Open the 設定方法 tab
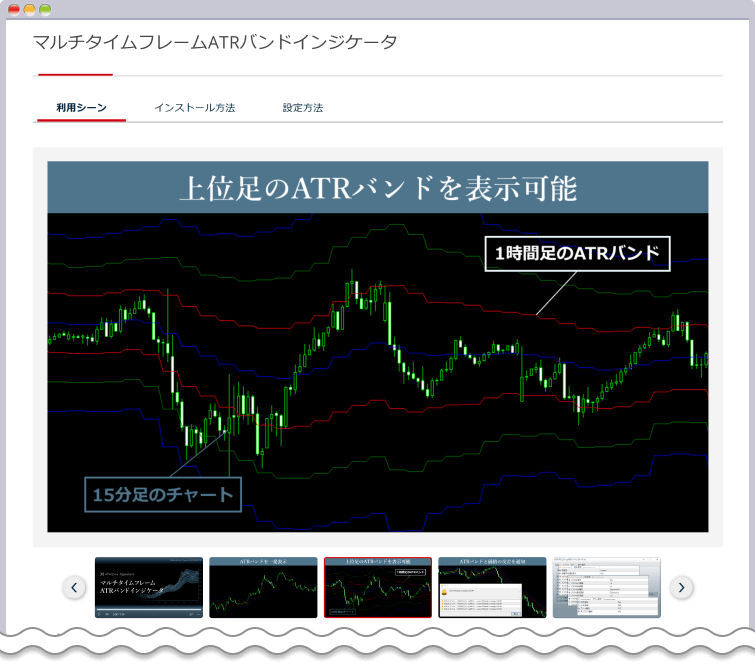The image size is (755, 665). pyautogui.click(x=303, y=107)
